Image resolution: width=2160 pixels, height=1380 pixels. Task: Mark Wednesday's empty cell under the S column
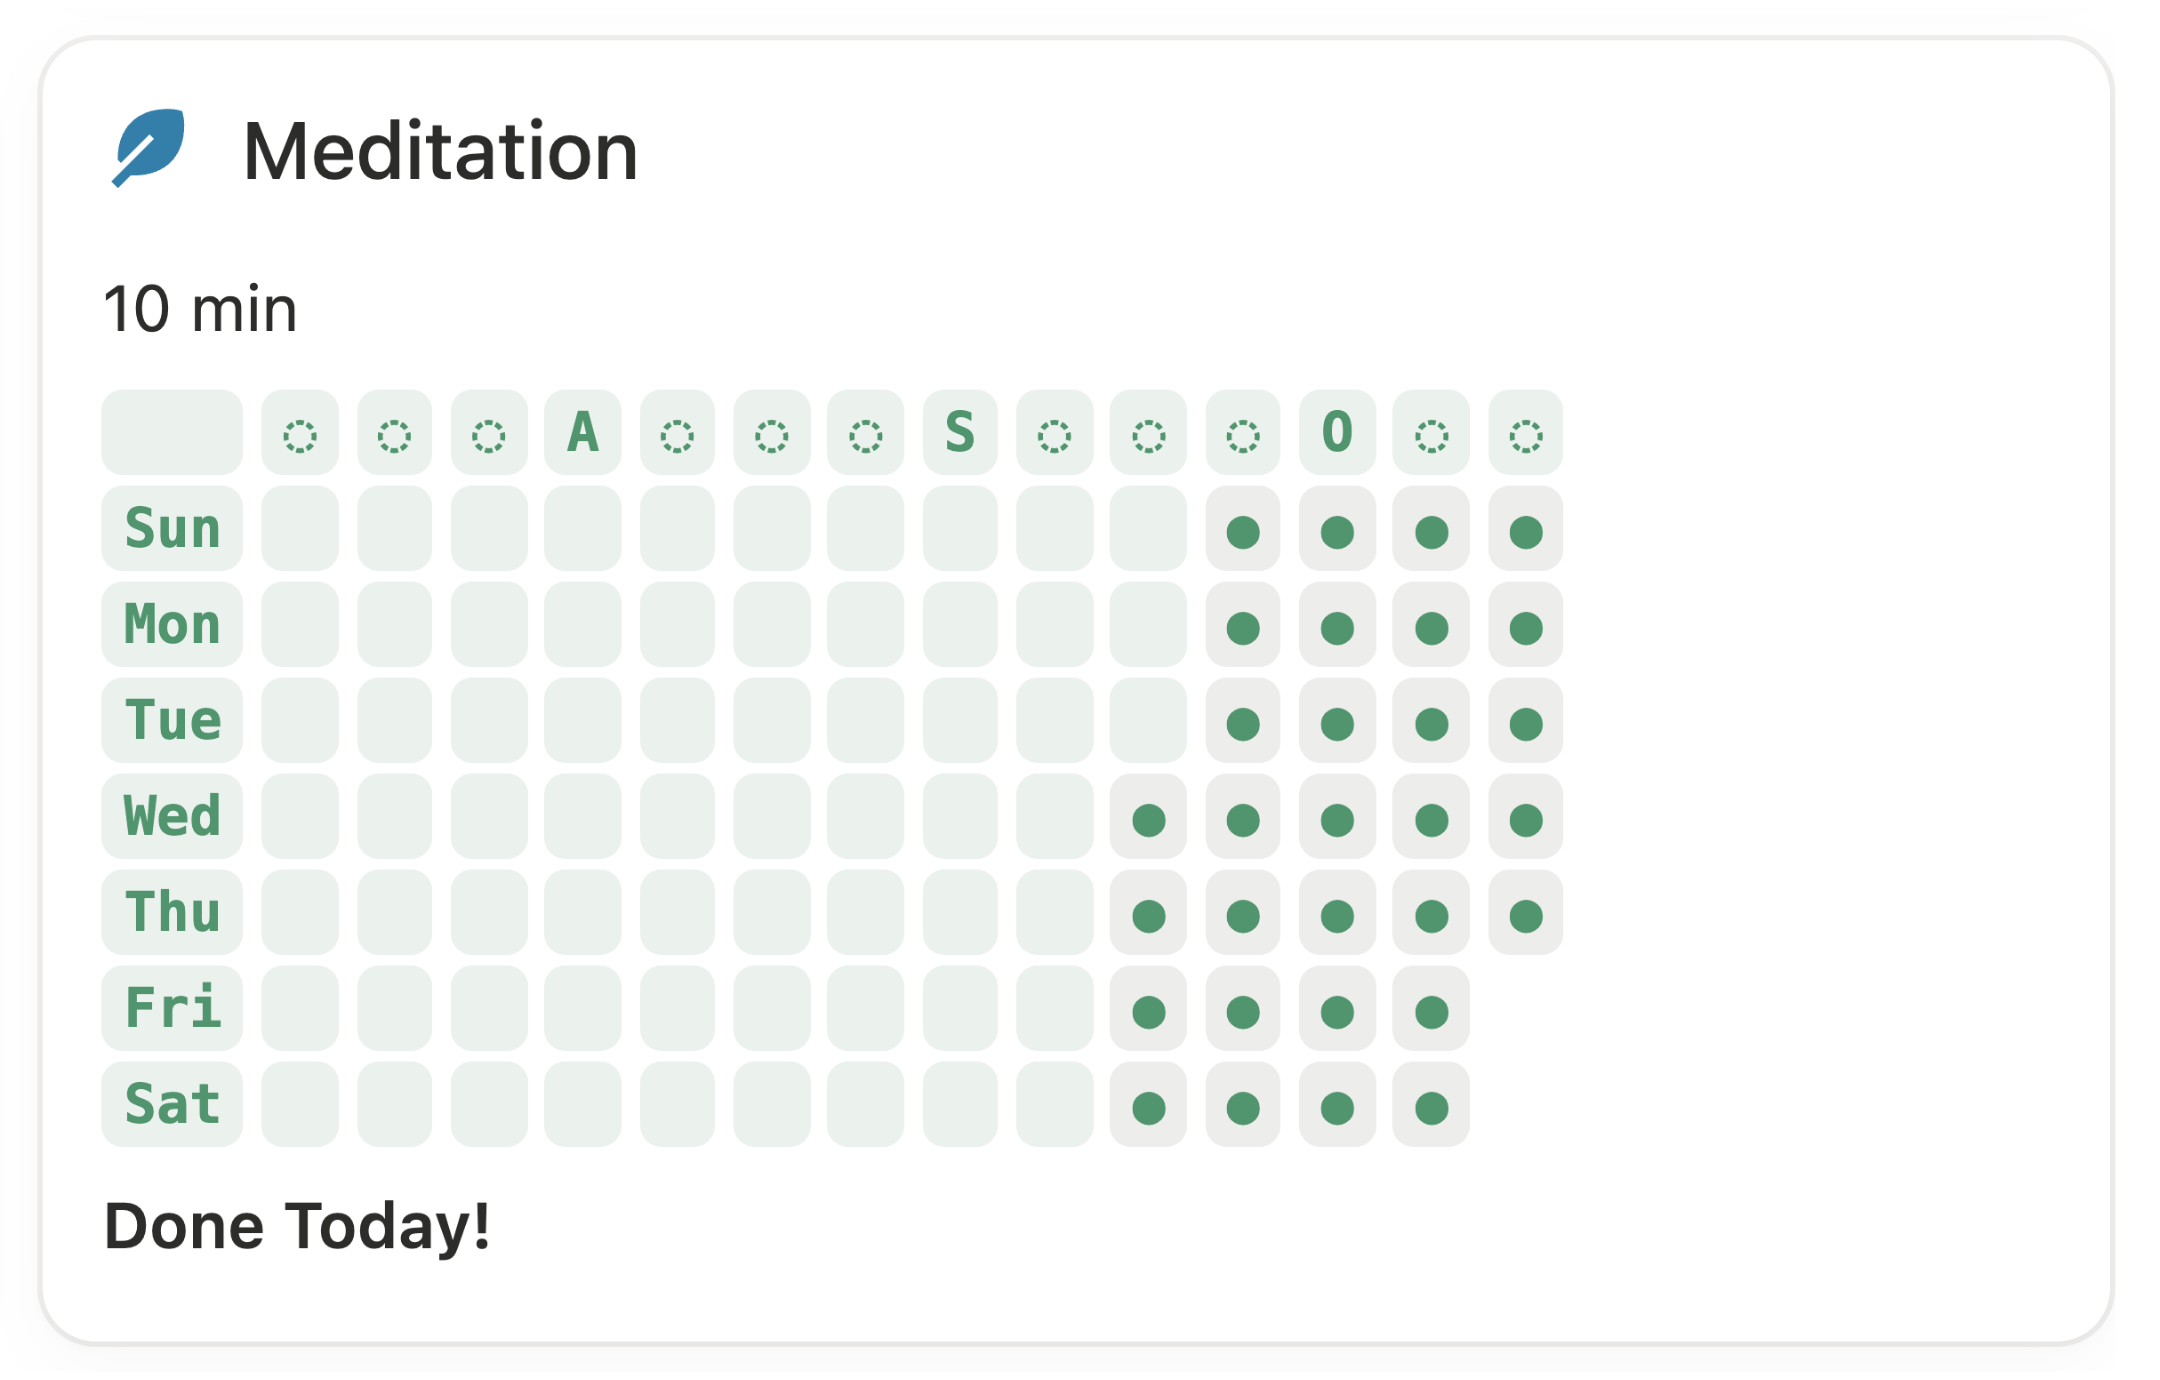pyautogui.click(x=959, y=816)
